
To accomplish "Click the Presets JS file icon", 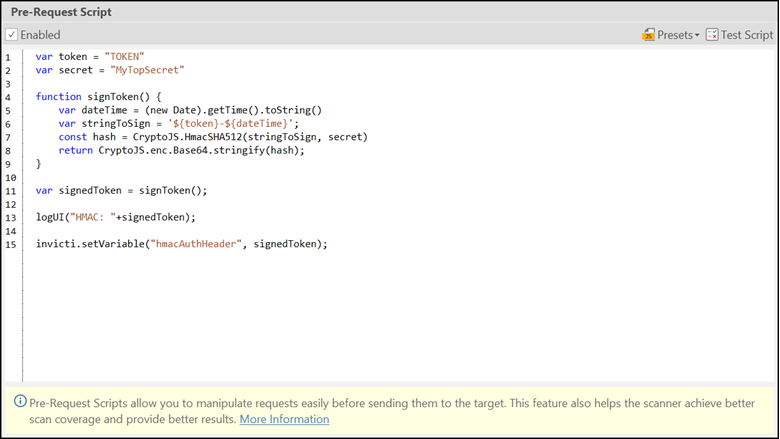I will pos(648,35).
